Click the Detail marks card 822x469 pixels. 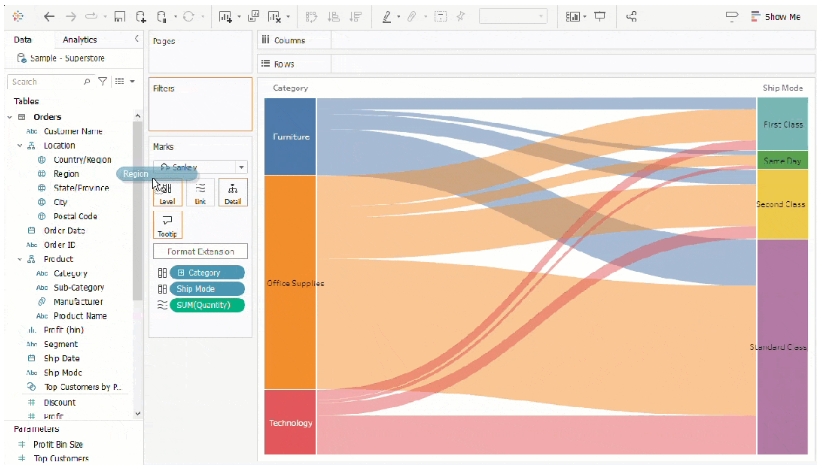(232, 192)
